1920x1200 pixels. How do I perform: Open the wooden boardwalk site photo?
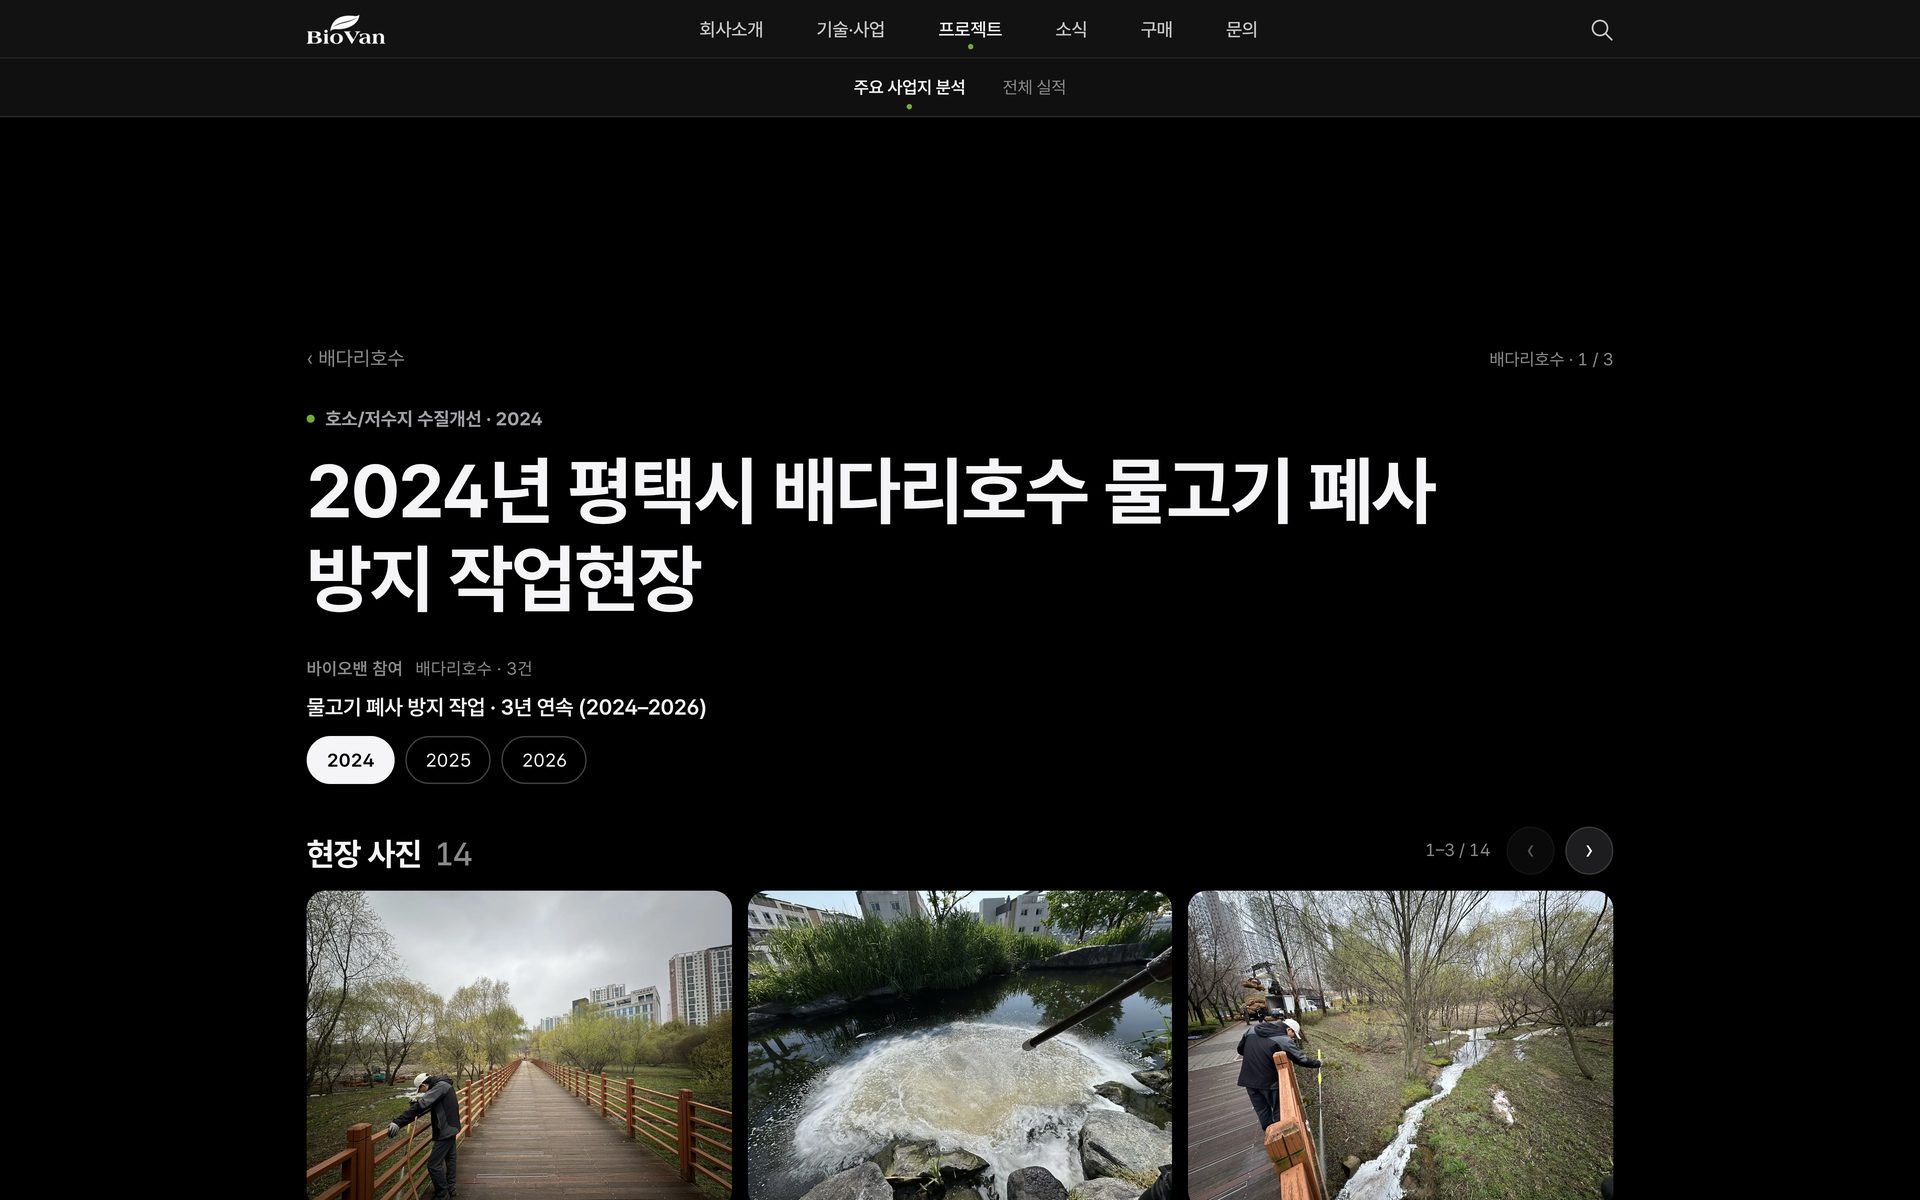(519, 1045)
